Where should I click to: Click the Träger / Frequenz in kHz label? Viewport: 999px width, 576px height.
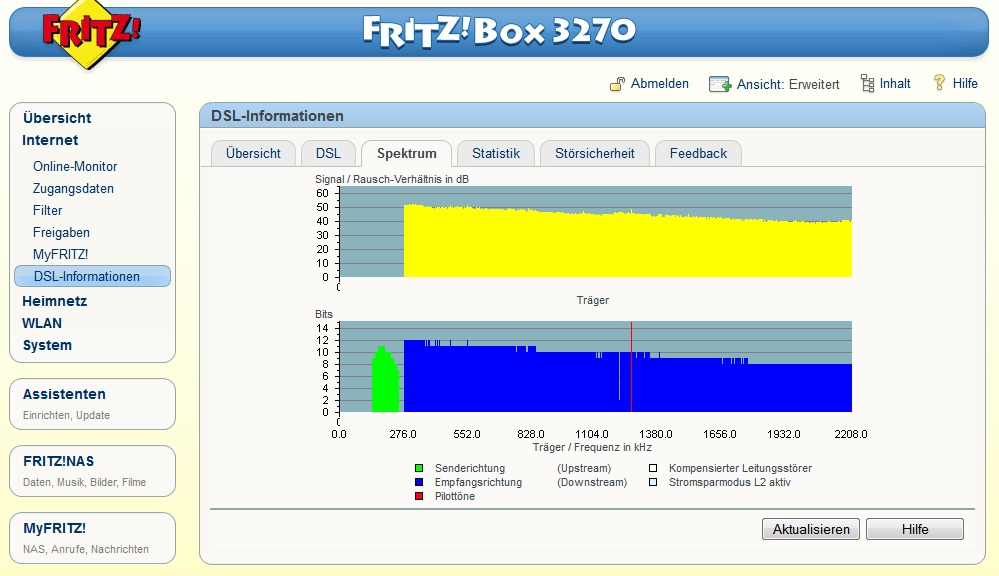[592, 447]
